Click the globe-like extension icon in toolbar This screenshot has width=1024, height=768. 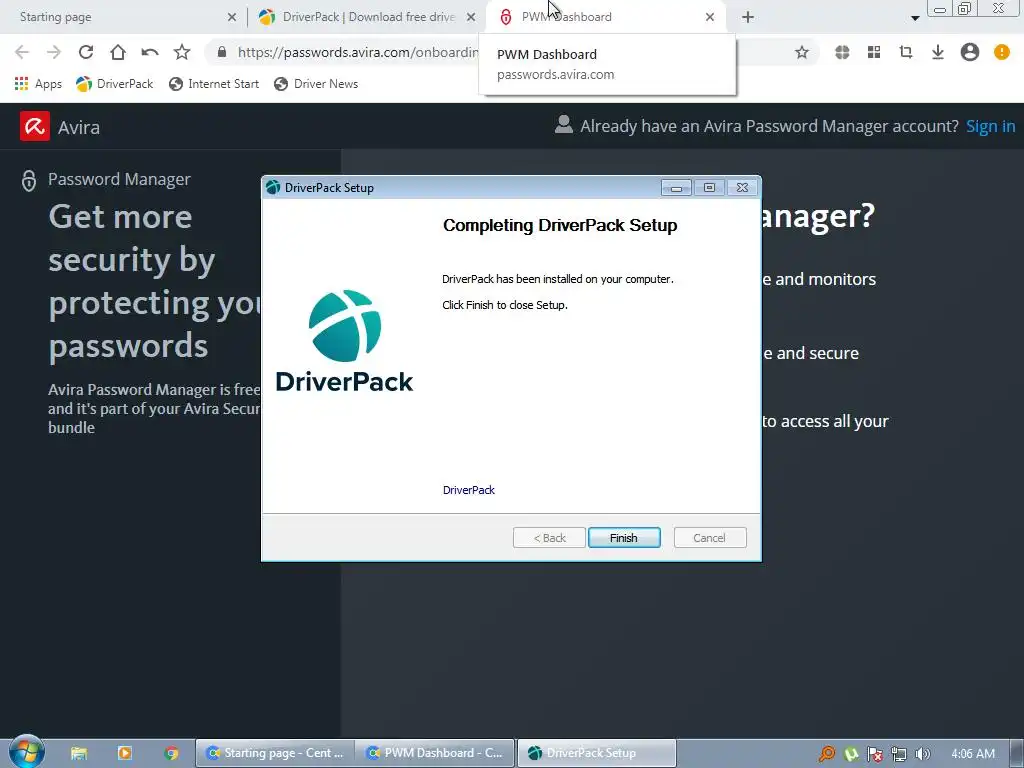coord(842,52)
